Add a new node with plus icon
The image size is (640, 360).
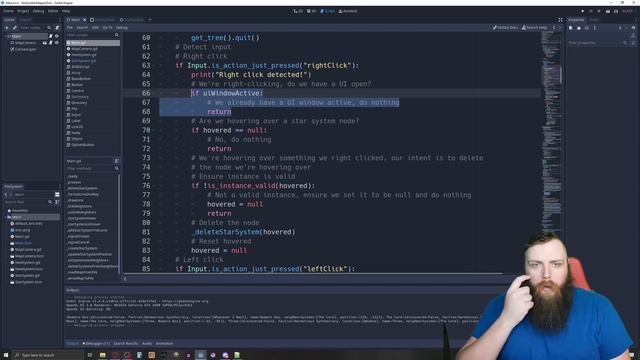(7, 28)
